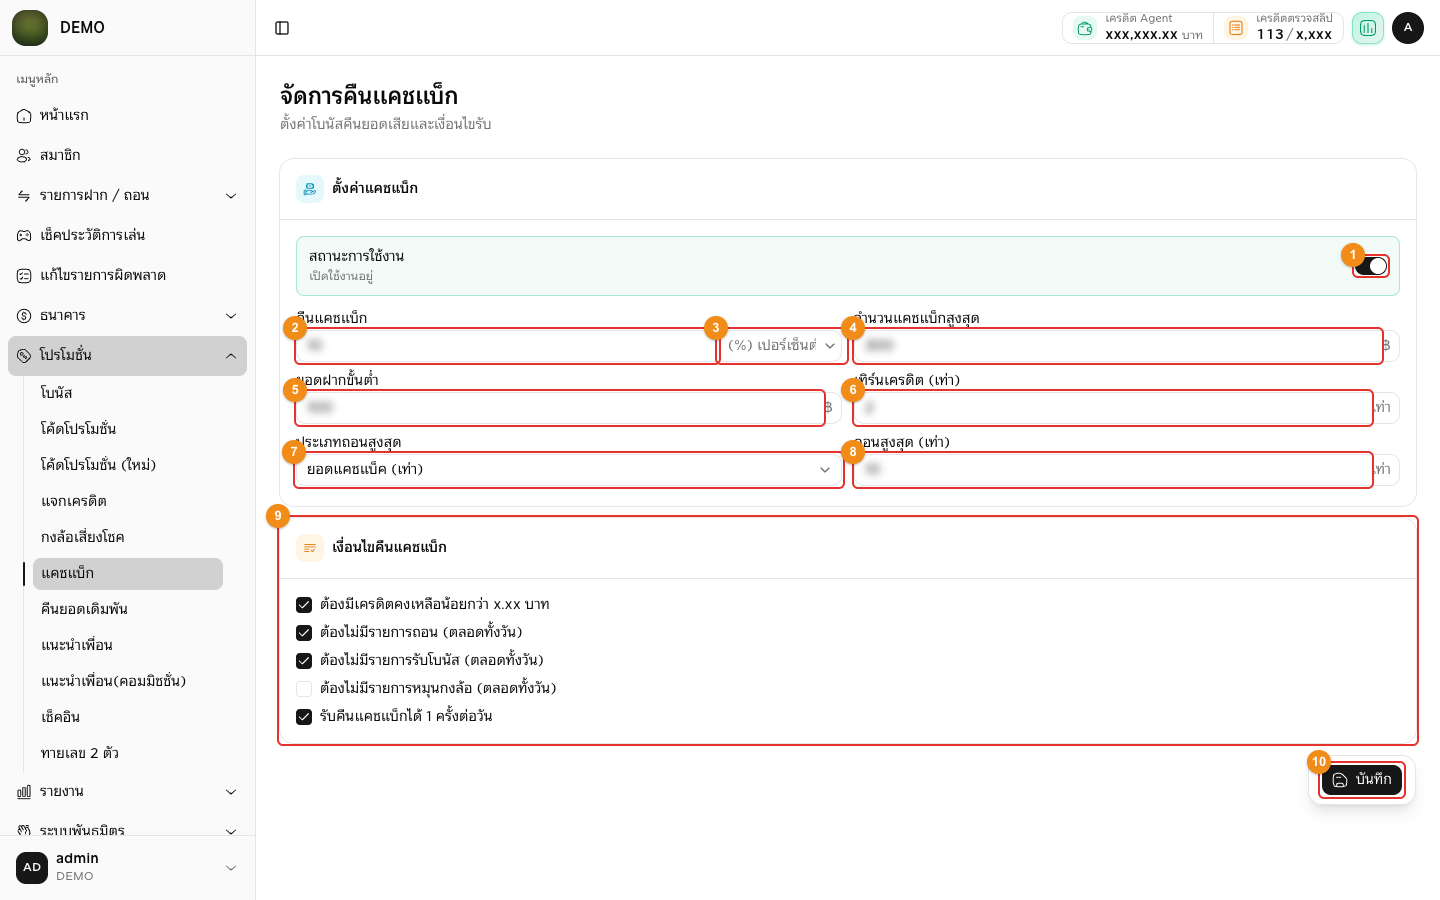Toggle the สถานะการใช้งาน switch off
Screen dimensions: 1440x900
(x=1371, y=266)
